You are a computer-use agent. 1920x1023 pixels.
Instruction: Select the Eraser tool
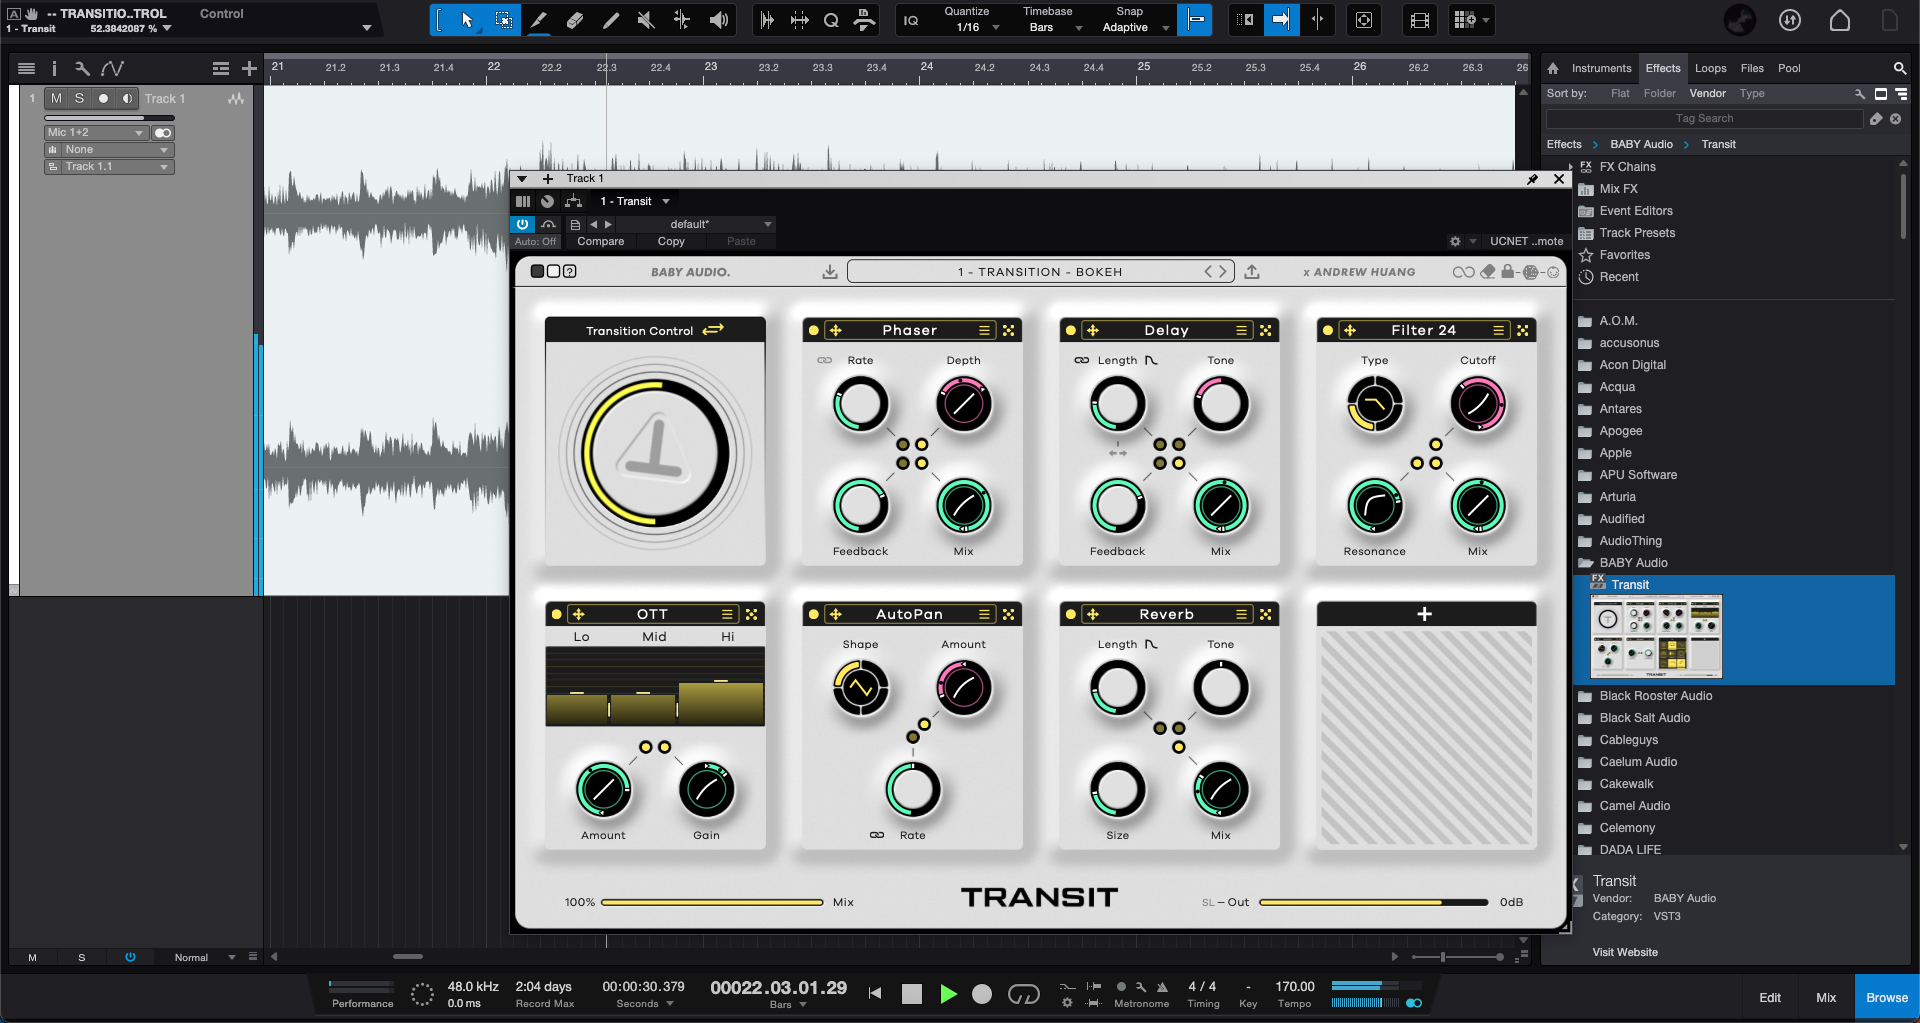575,20
